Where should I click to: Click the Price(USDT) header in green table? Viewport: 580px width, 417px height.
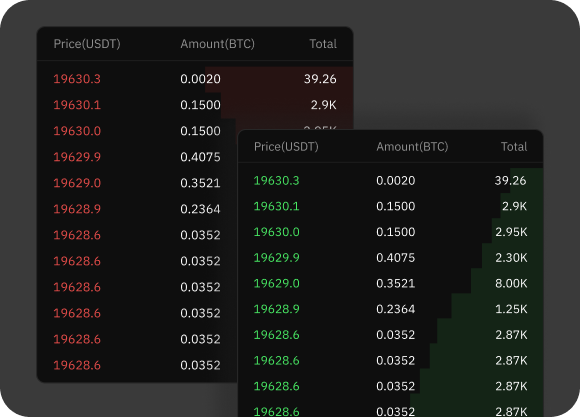[286, 147]
